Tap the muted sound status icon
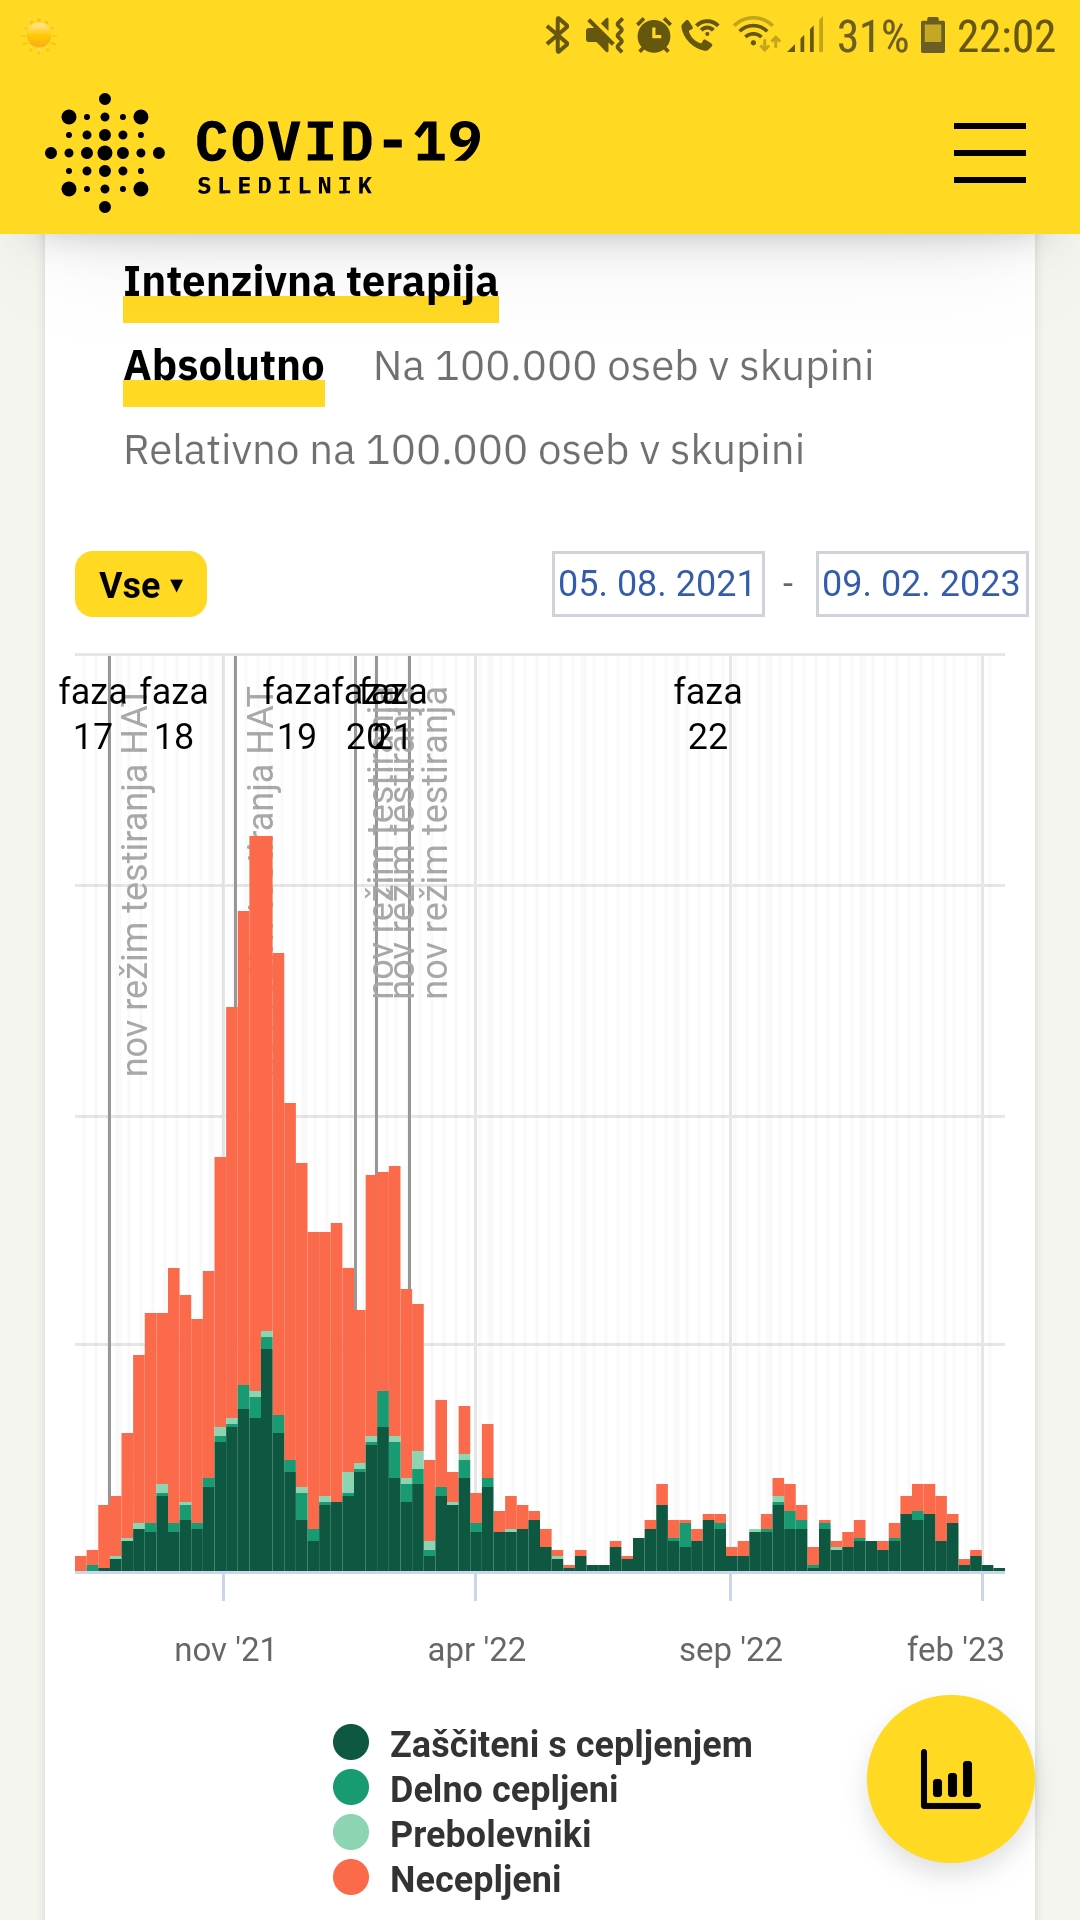This screenshot has width=1080, height=1920. click(605, 36)
